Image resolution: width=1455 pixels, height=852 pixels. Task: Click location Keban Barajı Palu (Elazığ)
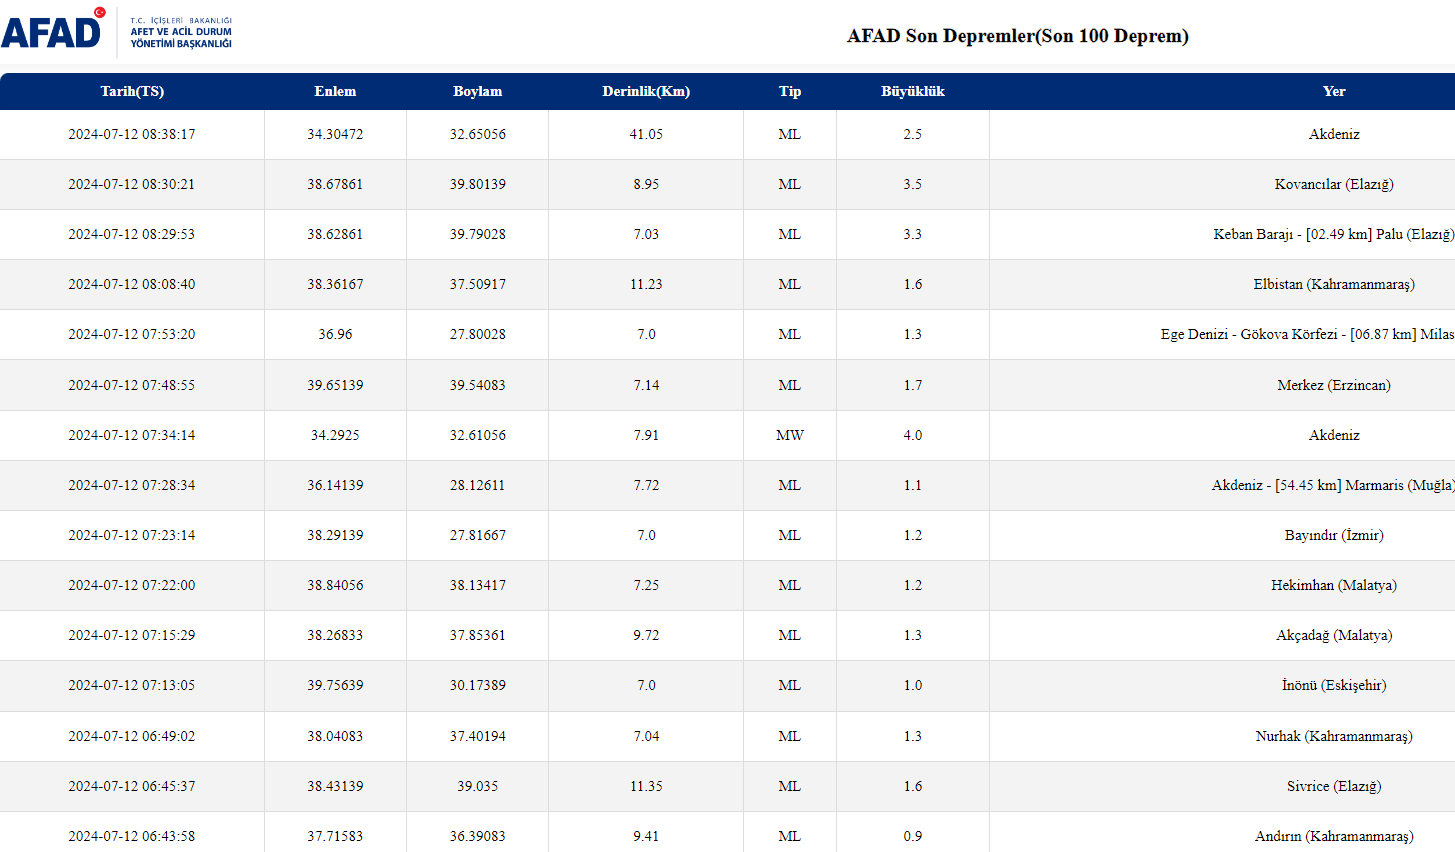1334,234
